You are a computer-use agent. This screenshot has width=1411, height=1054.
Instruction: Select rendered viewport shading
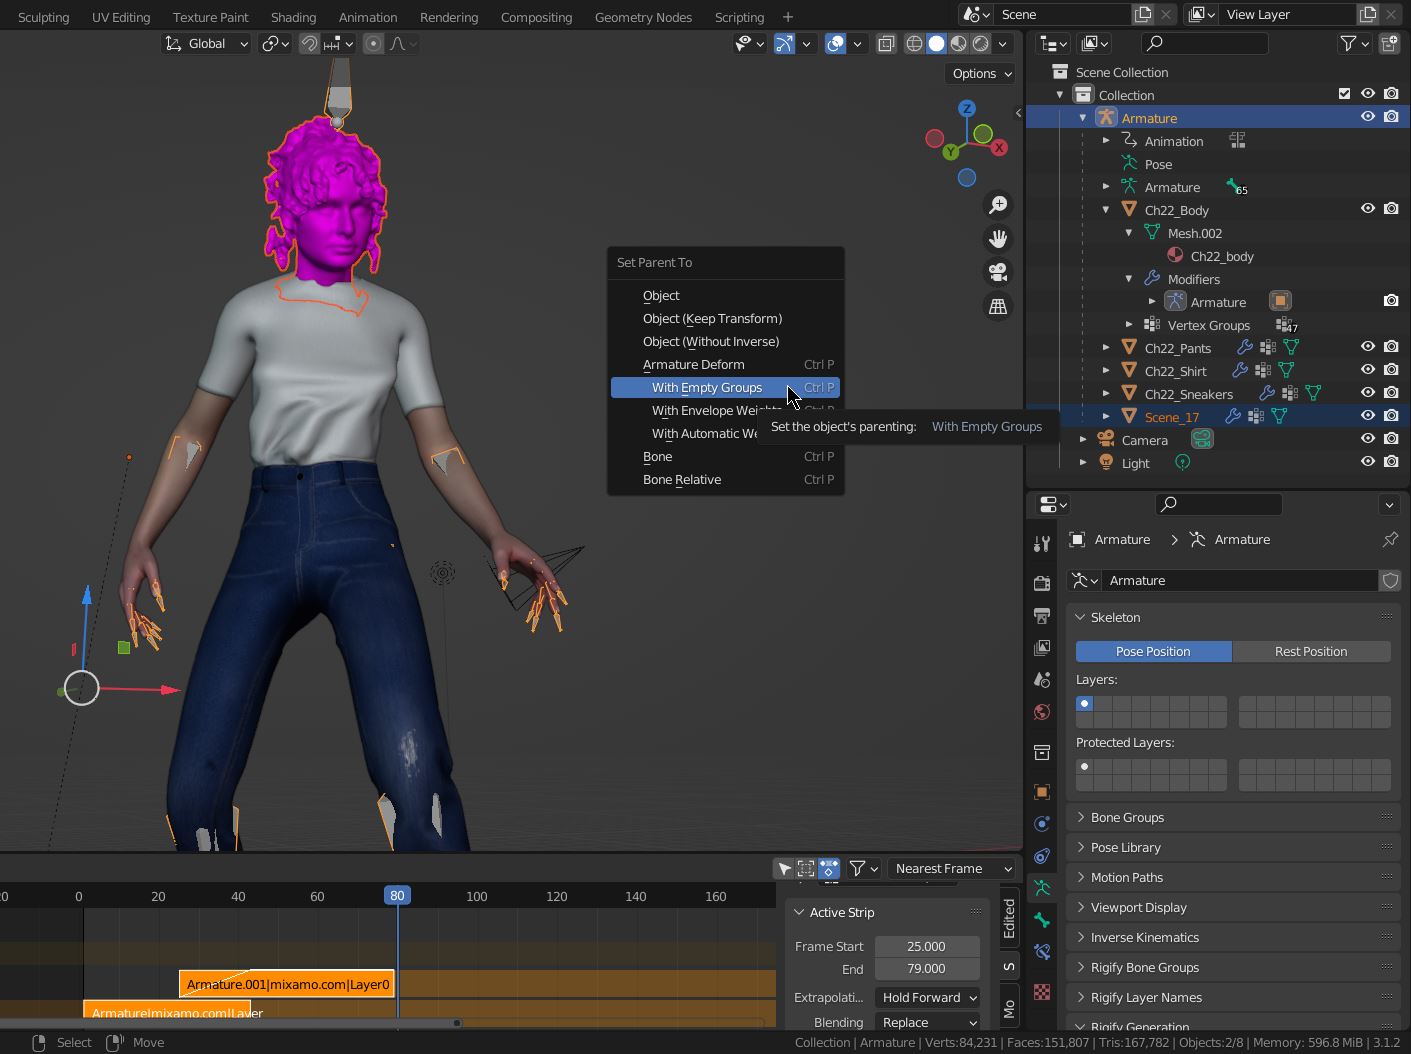click(980, 43)
